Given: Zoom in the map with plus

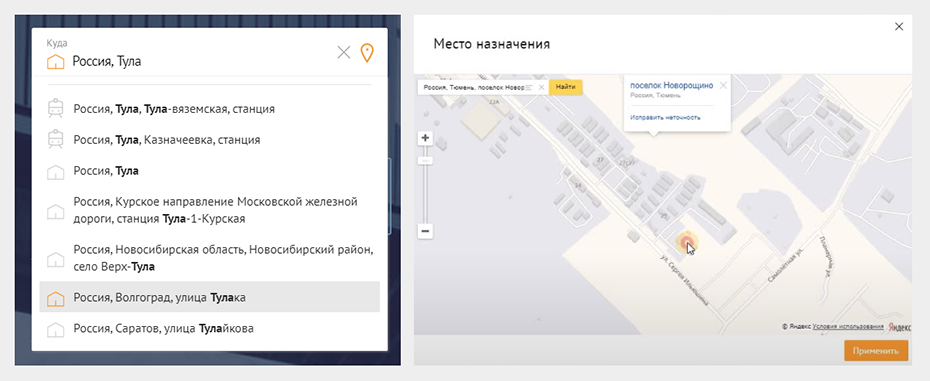Looking at the screenshot, I should [425, 138].
